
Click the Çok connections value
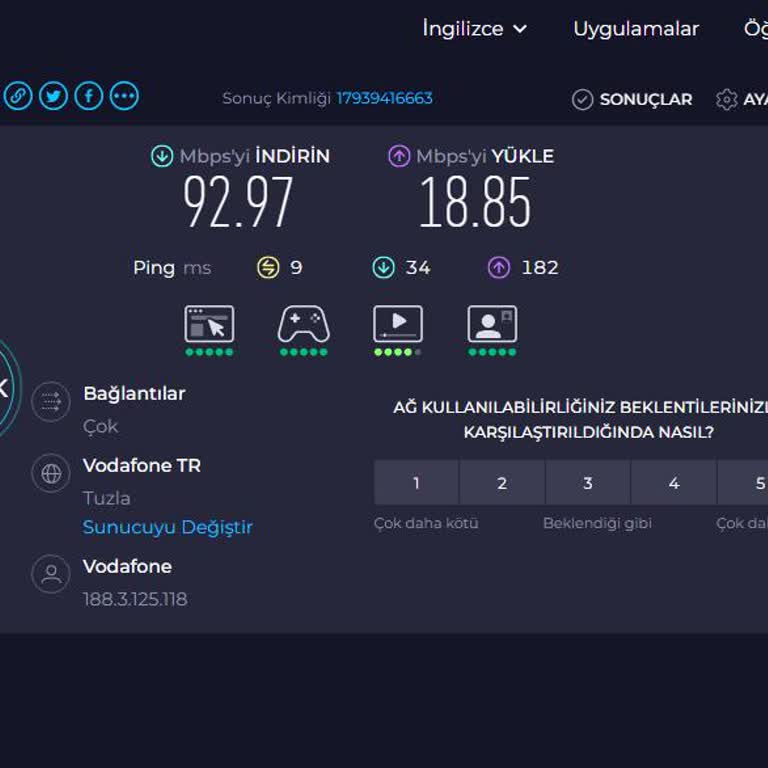point(100,426)
